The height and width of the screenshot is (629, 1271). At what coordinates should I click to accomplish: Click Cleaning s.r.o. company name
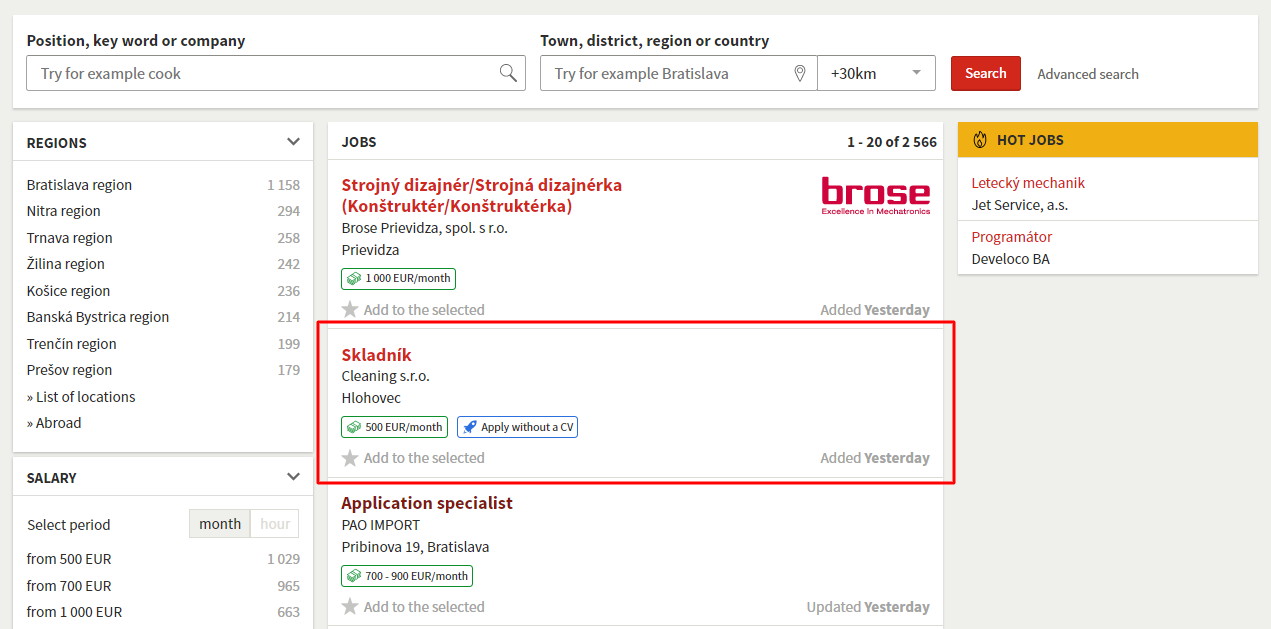(386, 376)
